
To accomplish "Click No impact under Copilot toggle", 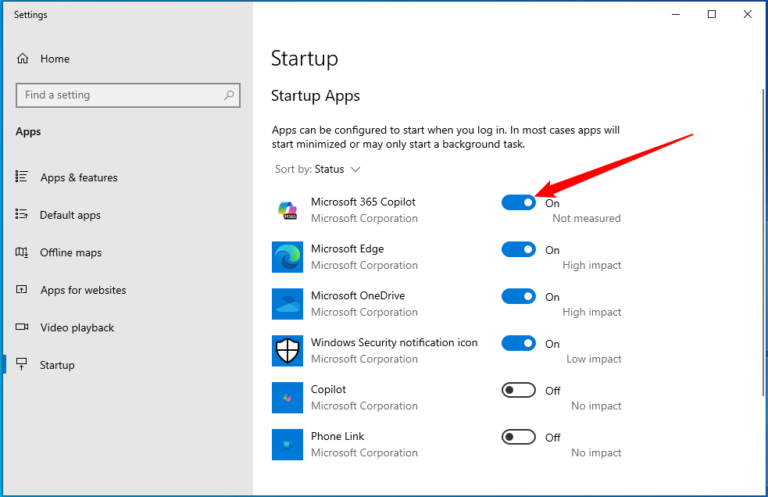I will [597, 406].
